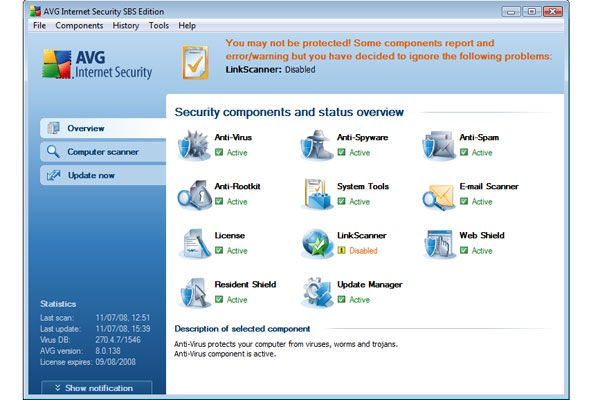Viewport: 600px width, 400px height.
Task: Select the E-mail Scanner label
Action: pos(489,186)
